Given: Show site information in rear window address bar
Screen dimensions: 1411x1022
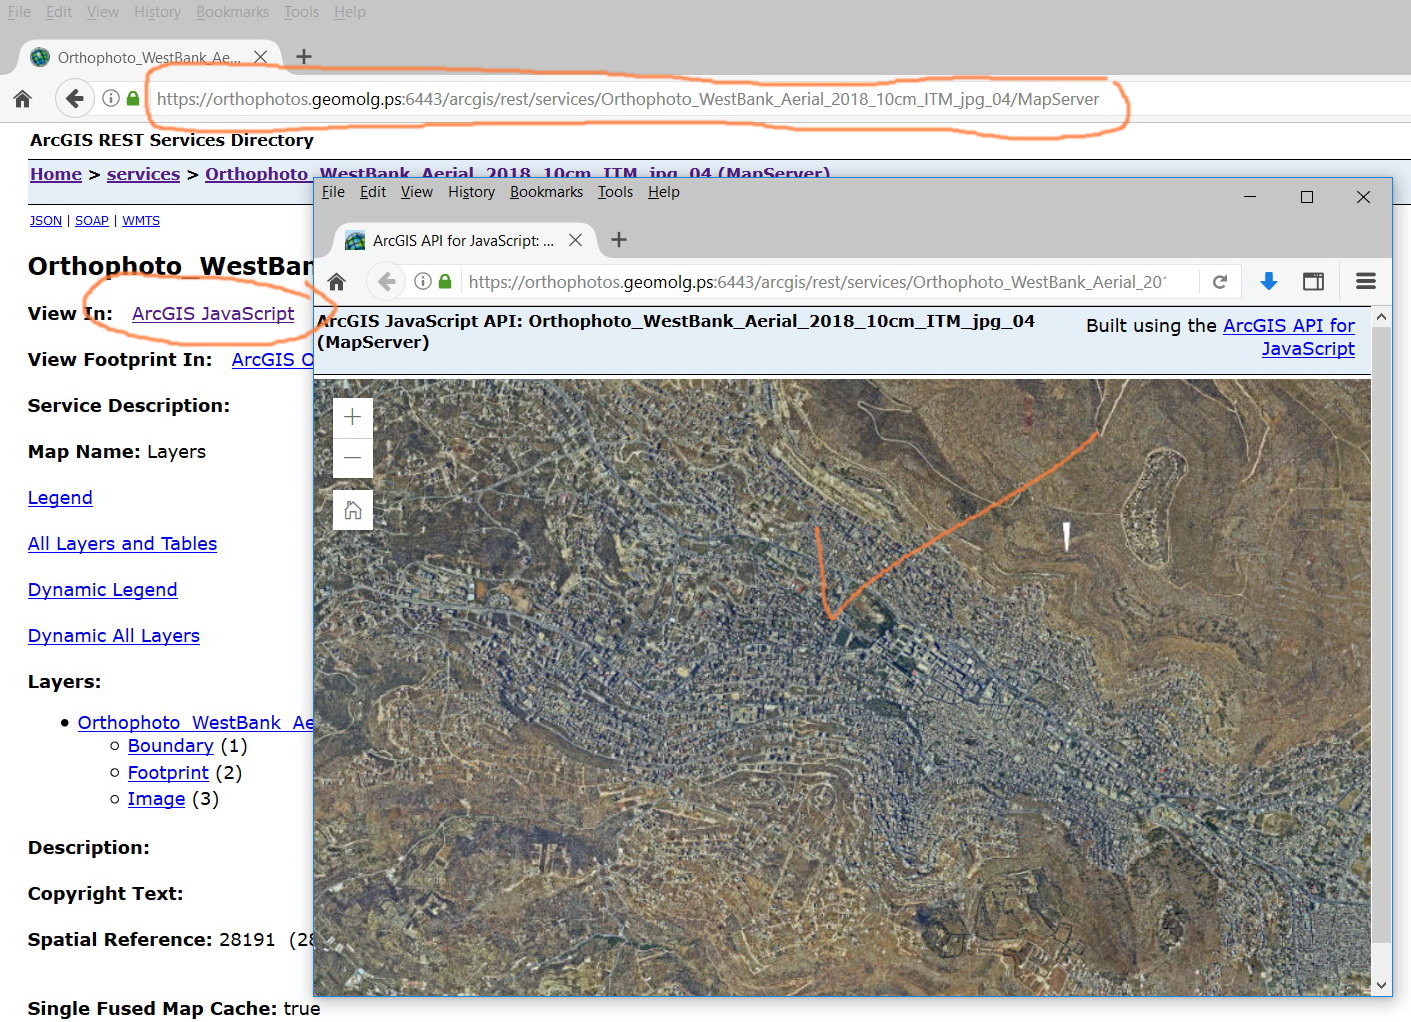Looking at the screenshot, I should [111, 98].
